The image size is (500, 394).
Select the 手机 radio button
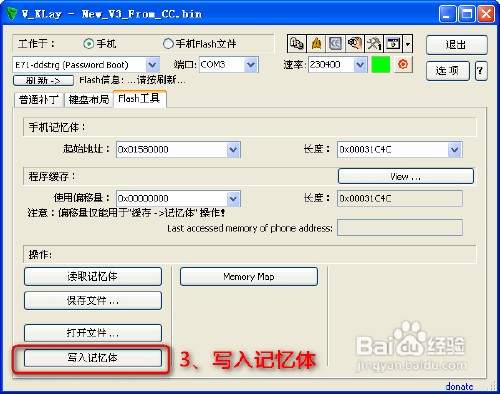point(88,44)
